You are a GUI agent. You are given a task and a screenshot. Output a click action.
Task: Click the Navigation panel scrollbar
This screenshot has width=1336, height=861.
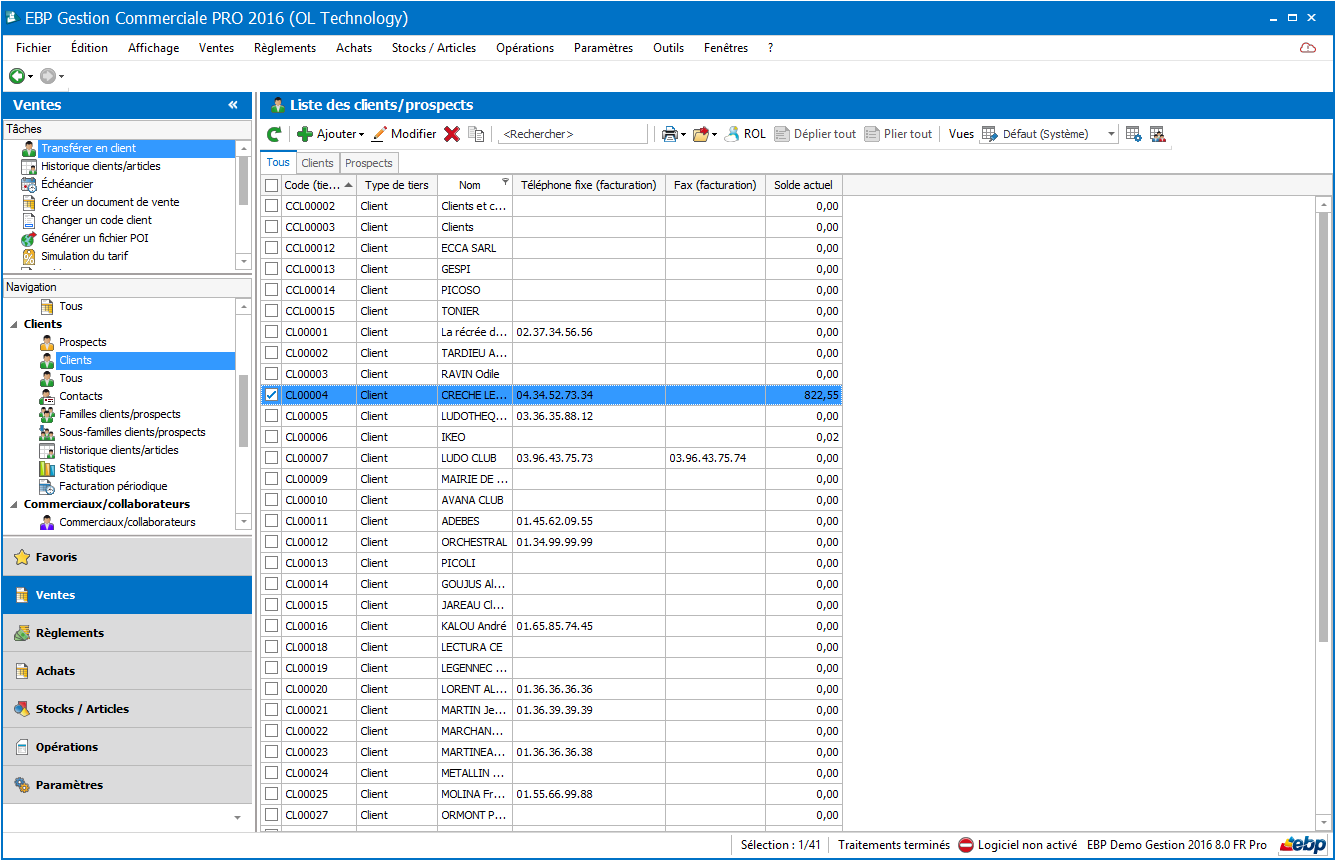pos(244,414)
